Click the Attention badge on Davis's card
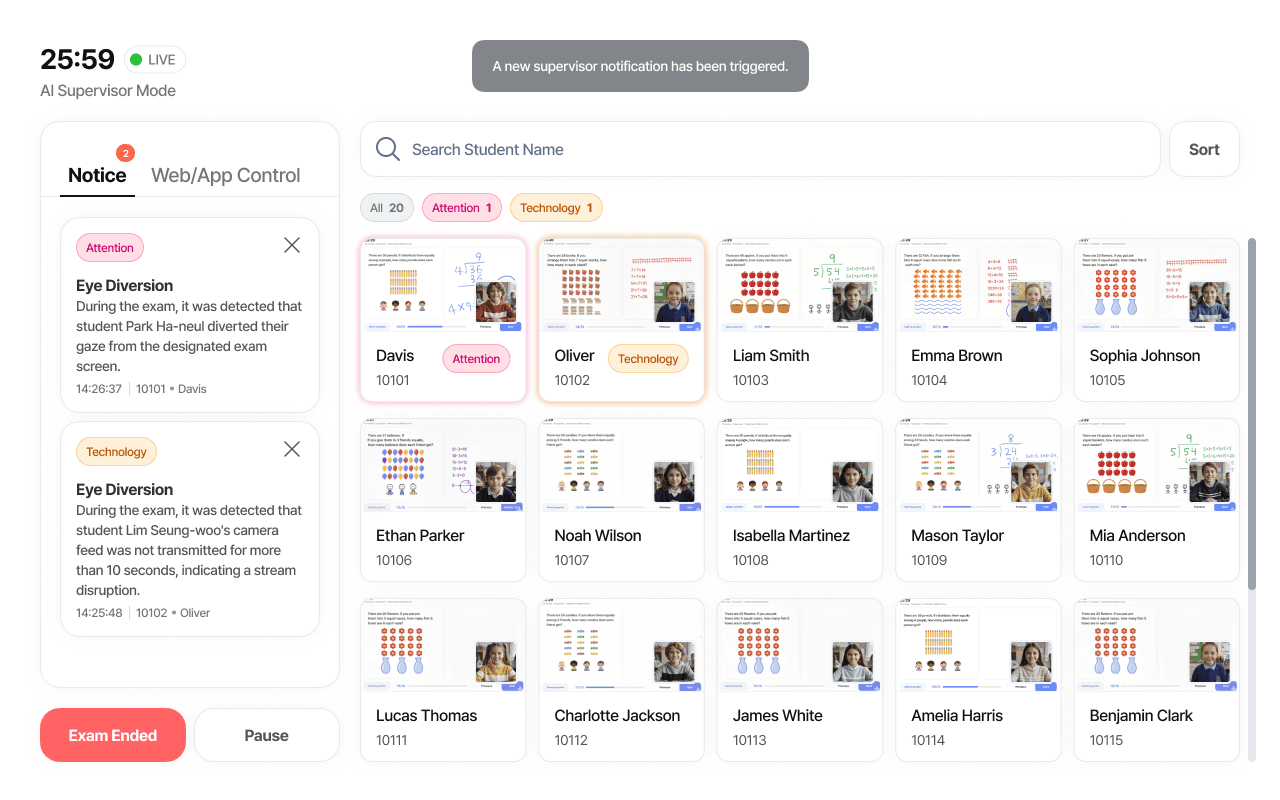Screen dimensions: 1280x800 pos(476,359)
